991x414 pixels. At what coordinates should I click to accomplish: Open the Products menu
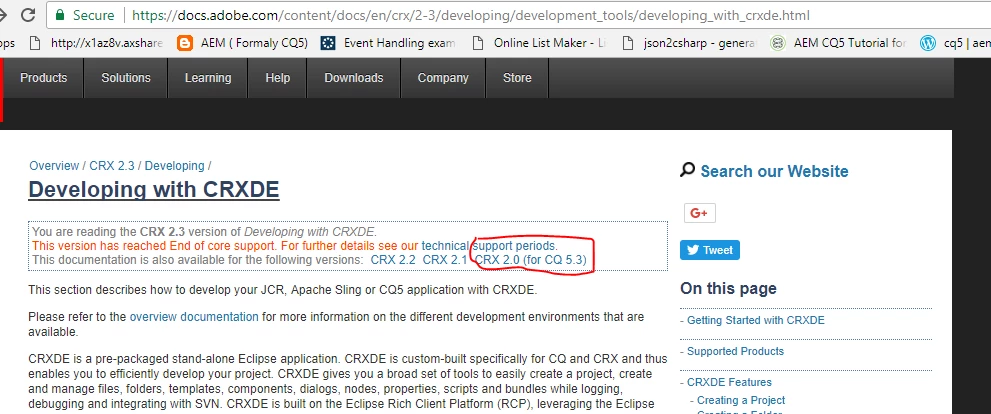point(44,78)
